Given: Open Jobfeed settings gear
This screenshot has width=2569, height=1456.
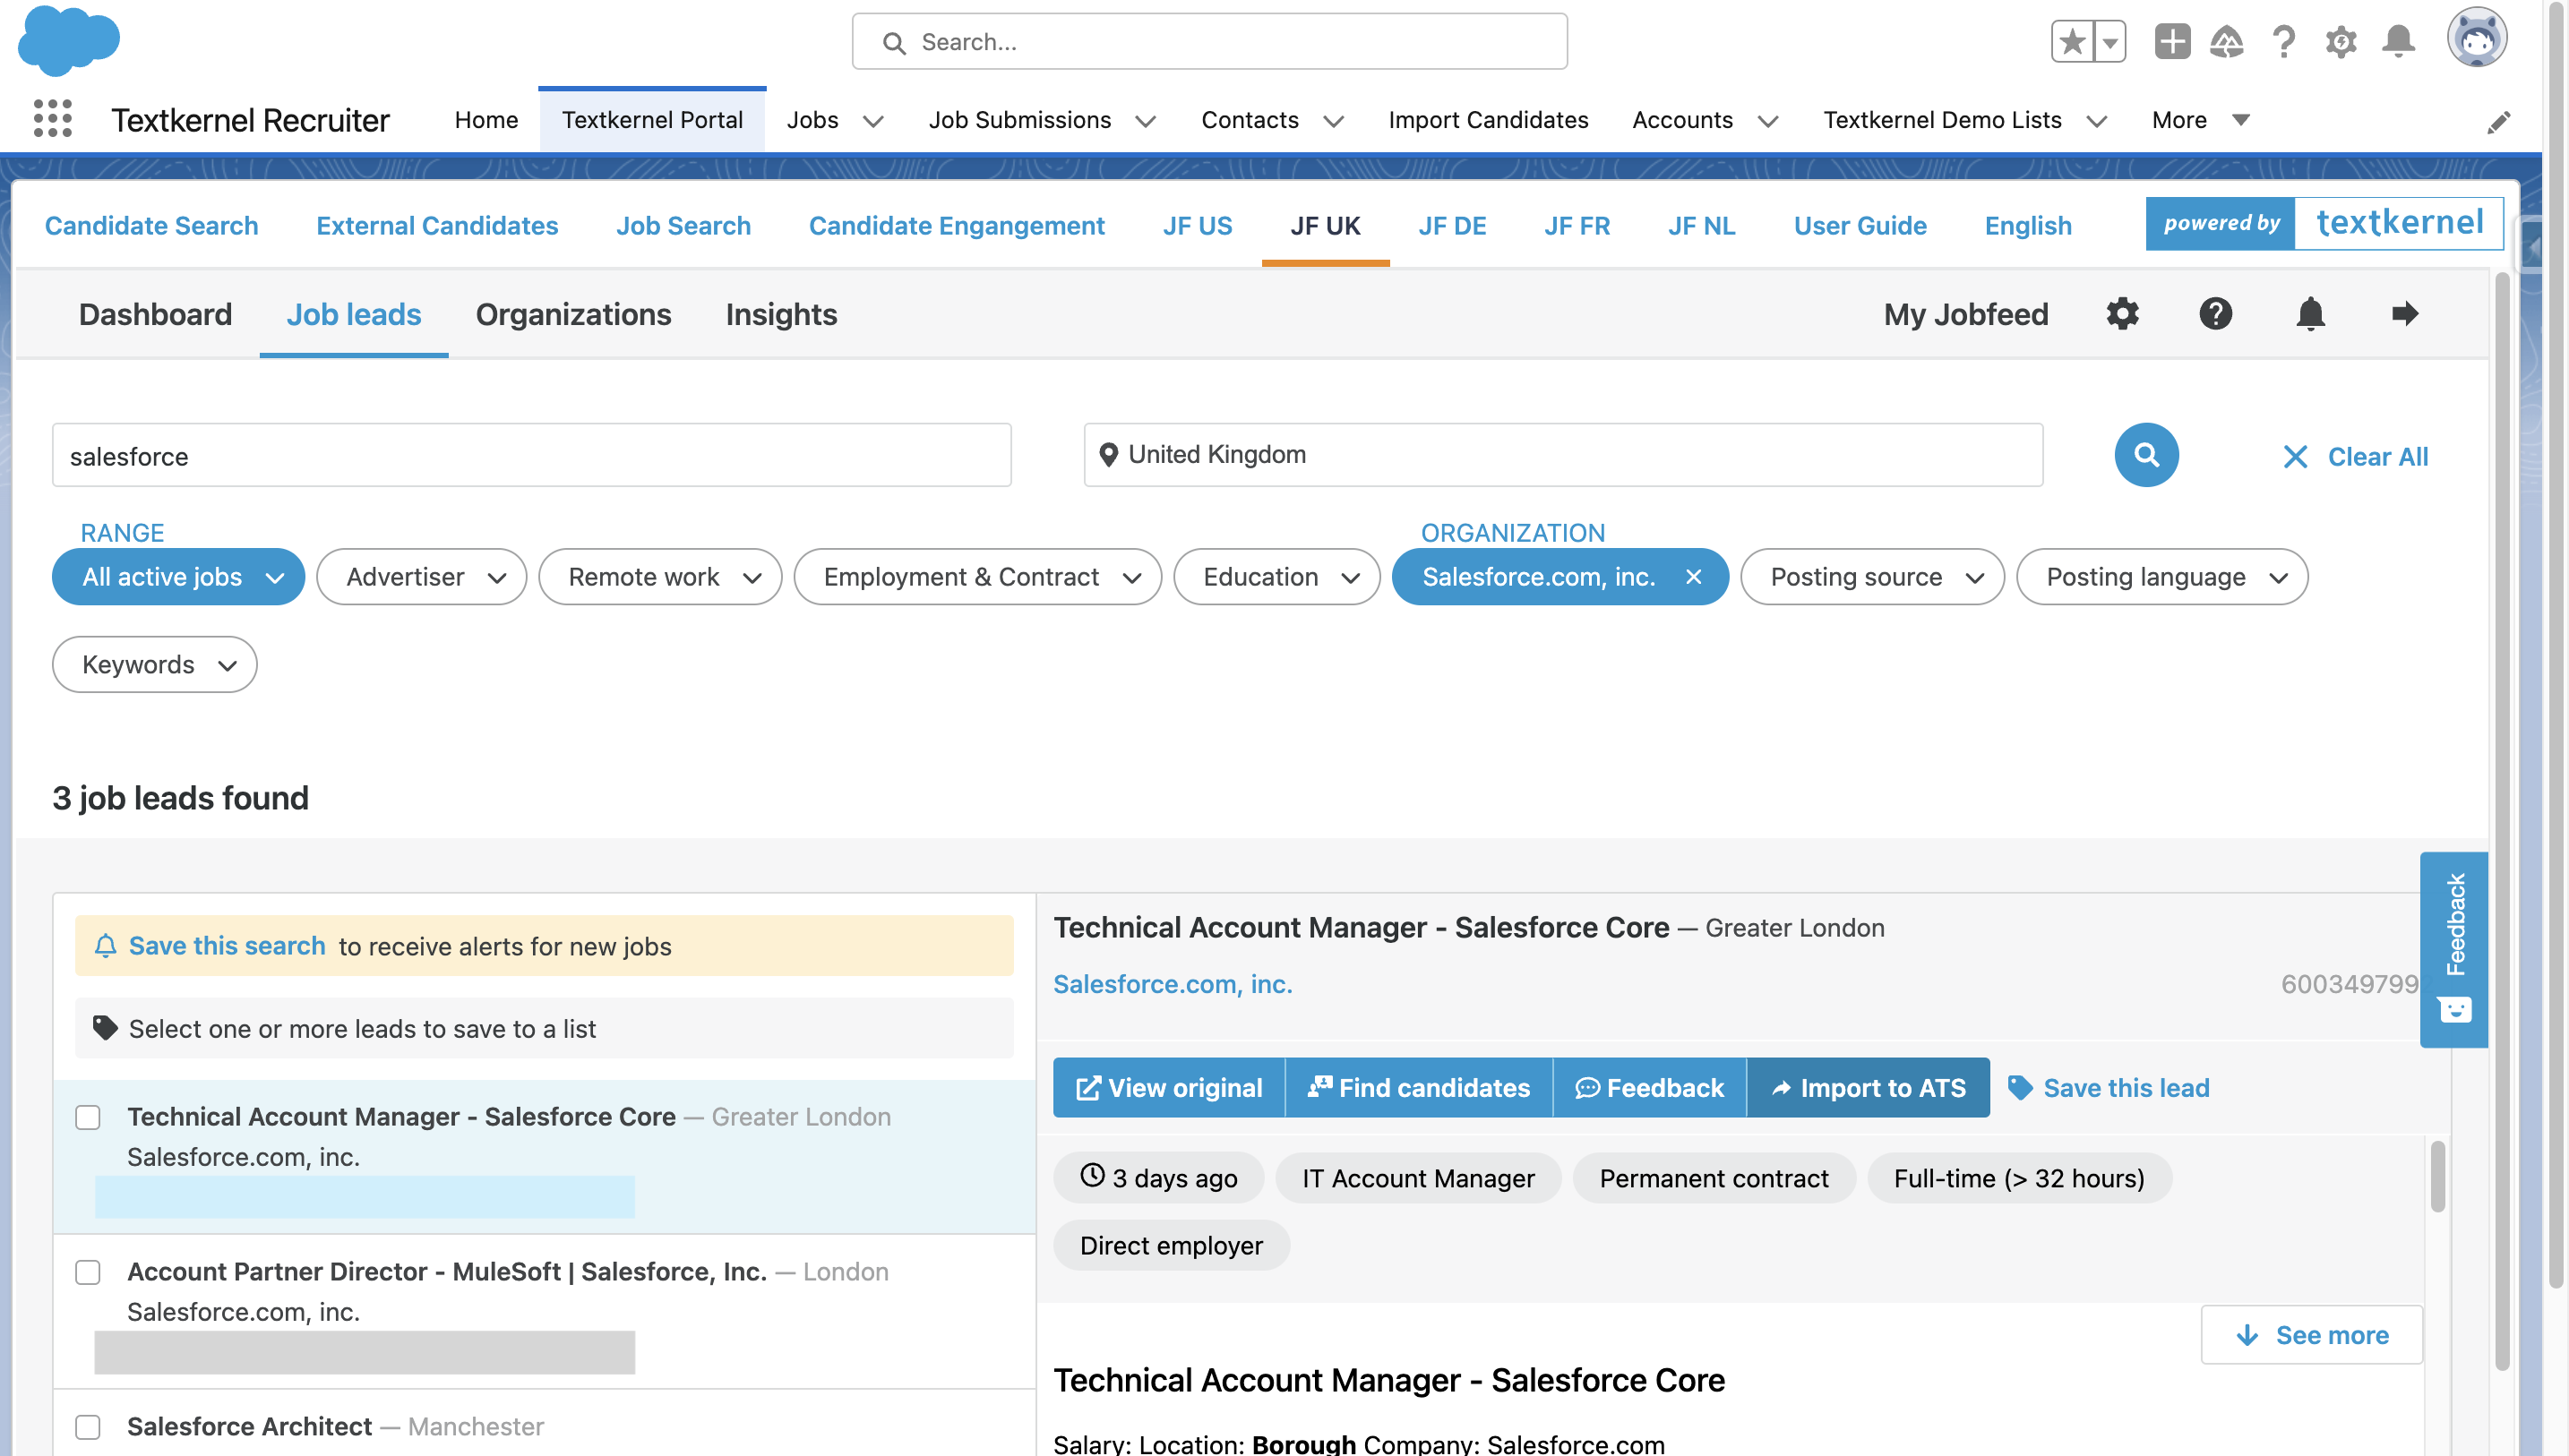Looking at the screenshot, I should point(2122,314).
